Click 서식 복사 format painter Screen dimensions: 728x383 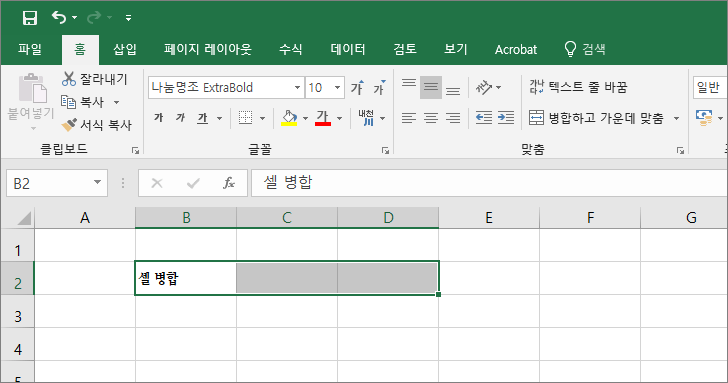click(x=97, y=124)
